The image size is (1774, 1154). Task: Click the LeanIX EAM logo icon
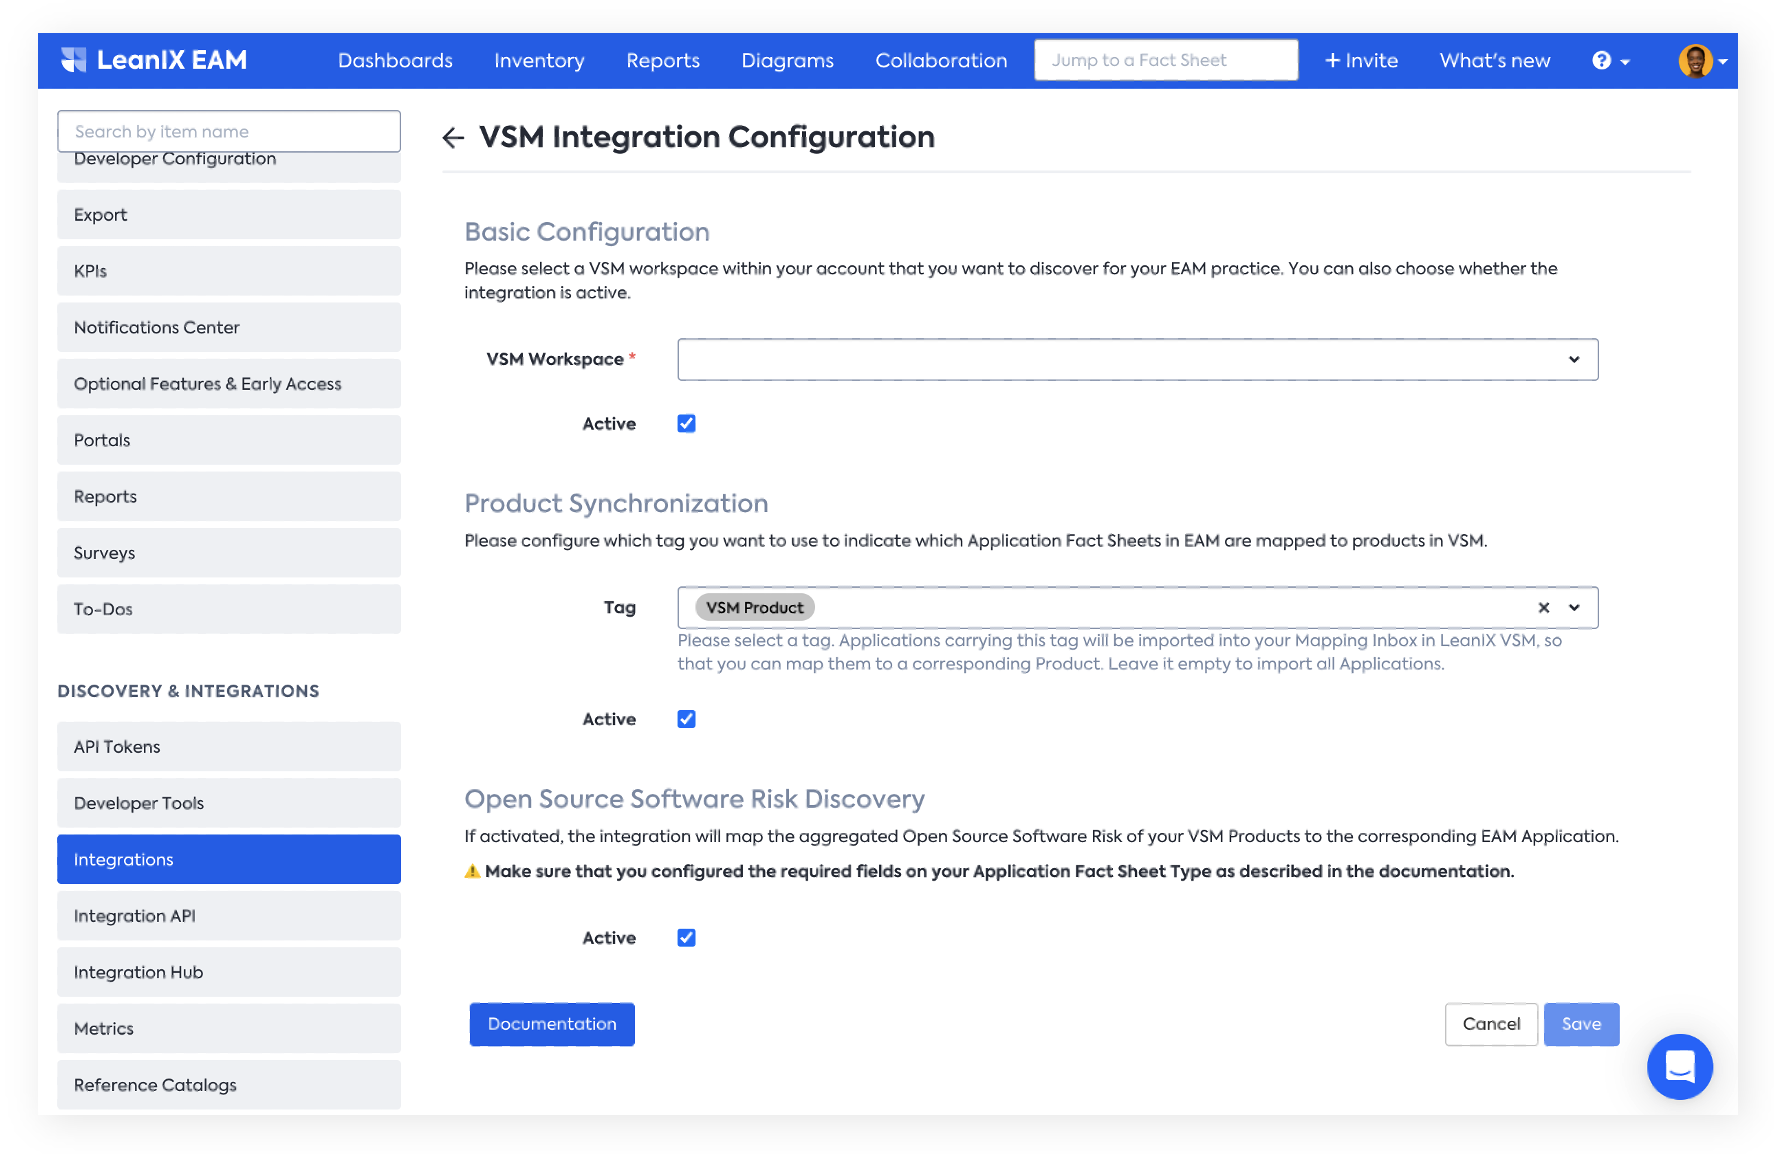[73, 60]
